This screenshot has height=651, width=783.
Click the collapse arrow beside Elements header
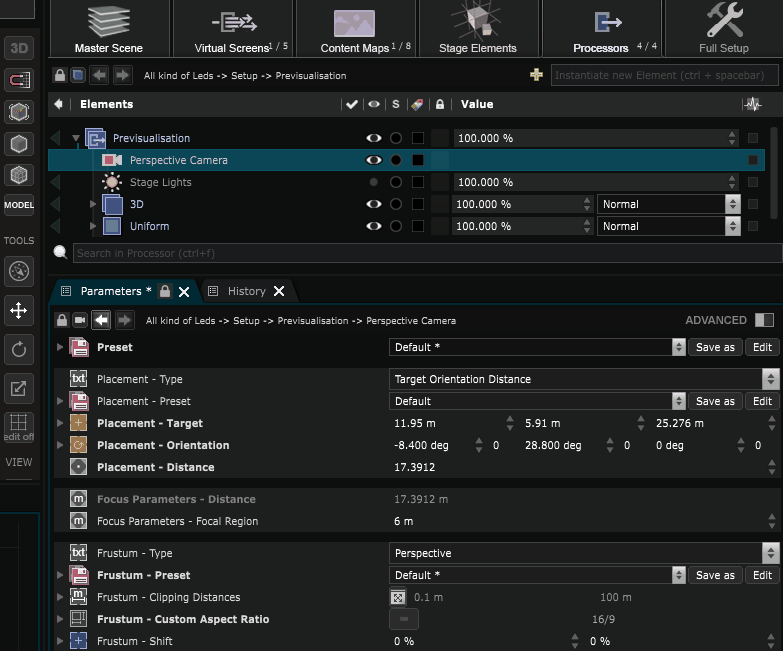[58, 104]
